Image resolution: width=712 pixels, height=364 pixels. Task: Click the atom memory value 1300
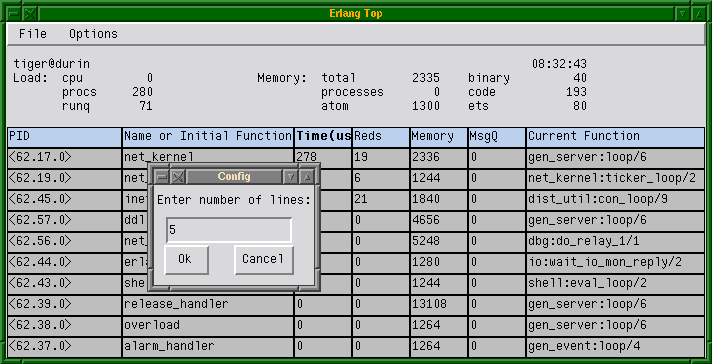(x=426, y=106)
